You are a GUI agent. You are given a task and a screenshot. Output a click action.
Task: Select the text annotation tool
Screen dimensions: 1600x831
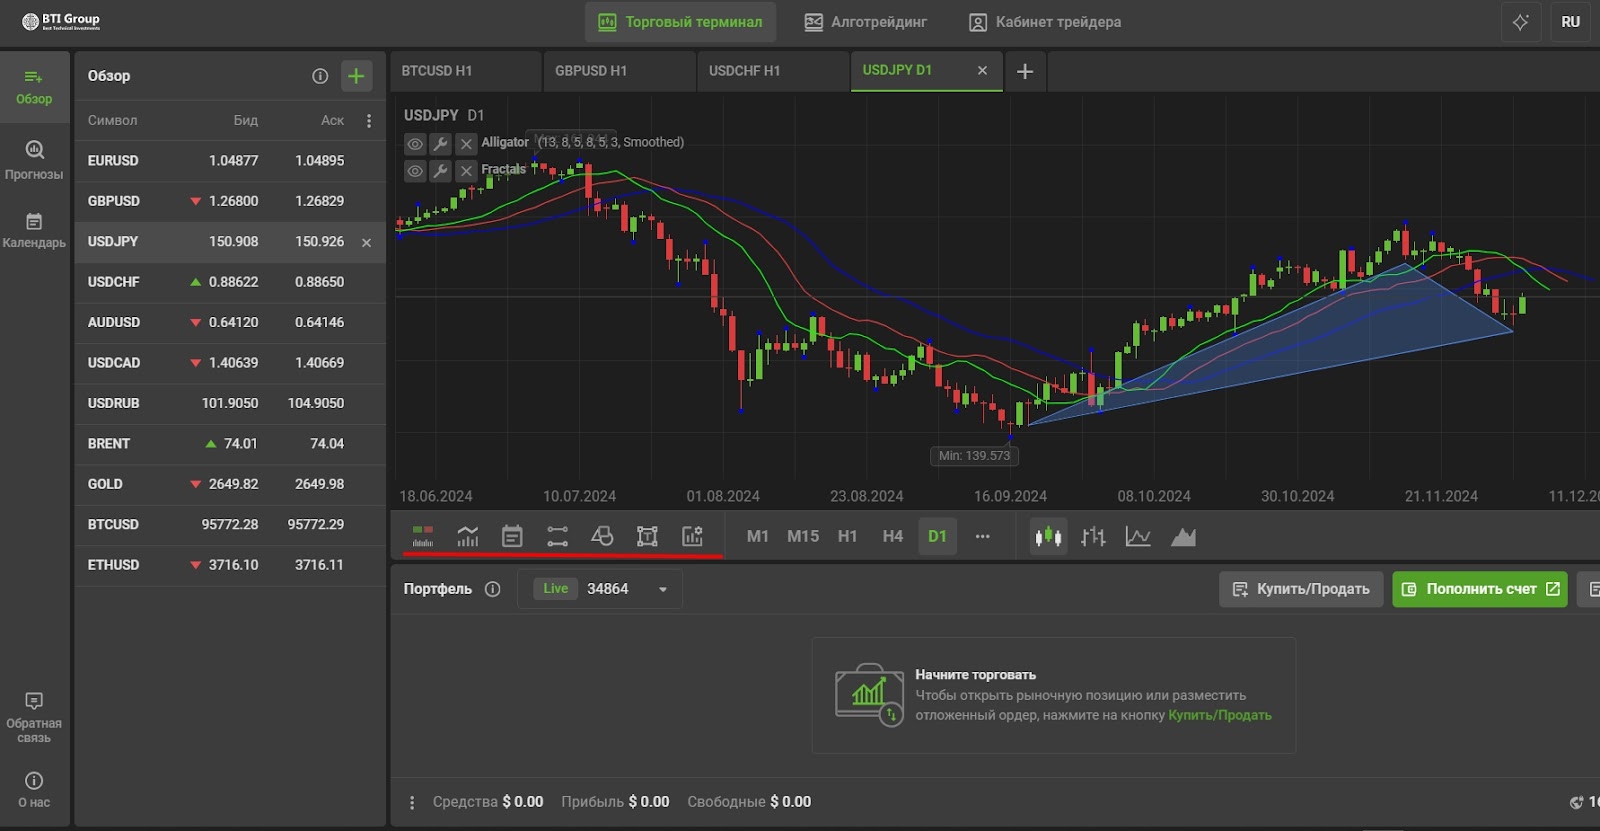coord(647,537)
